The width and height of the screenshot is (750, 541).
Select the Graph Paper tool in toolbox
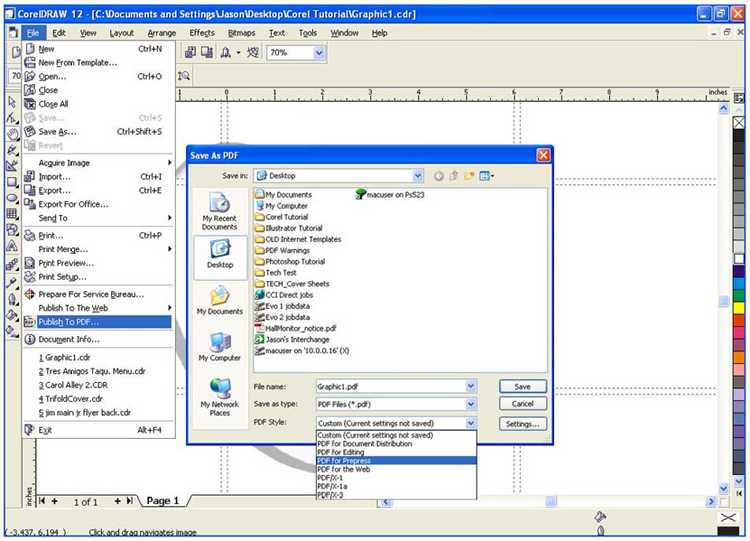(12, 214)
